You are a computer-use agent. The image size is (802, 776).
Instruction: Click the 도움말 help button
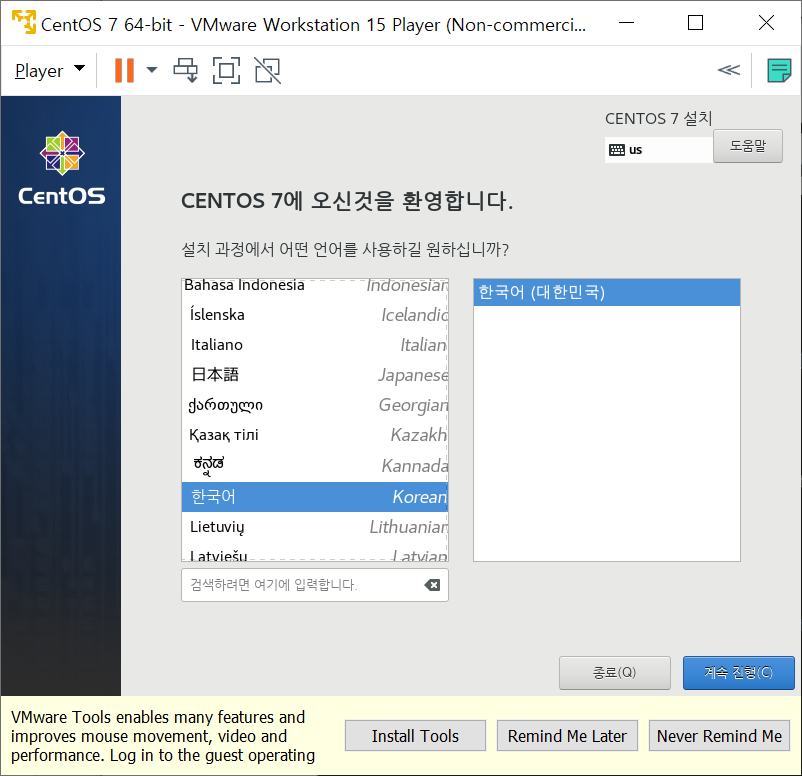coord(747,146)
